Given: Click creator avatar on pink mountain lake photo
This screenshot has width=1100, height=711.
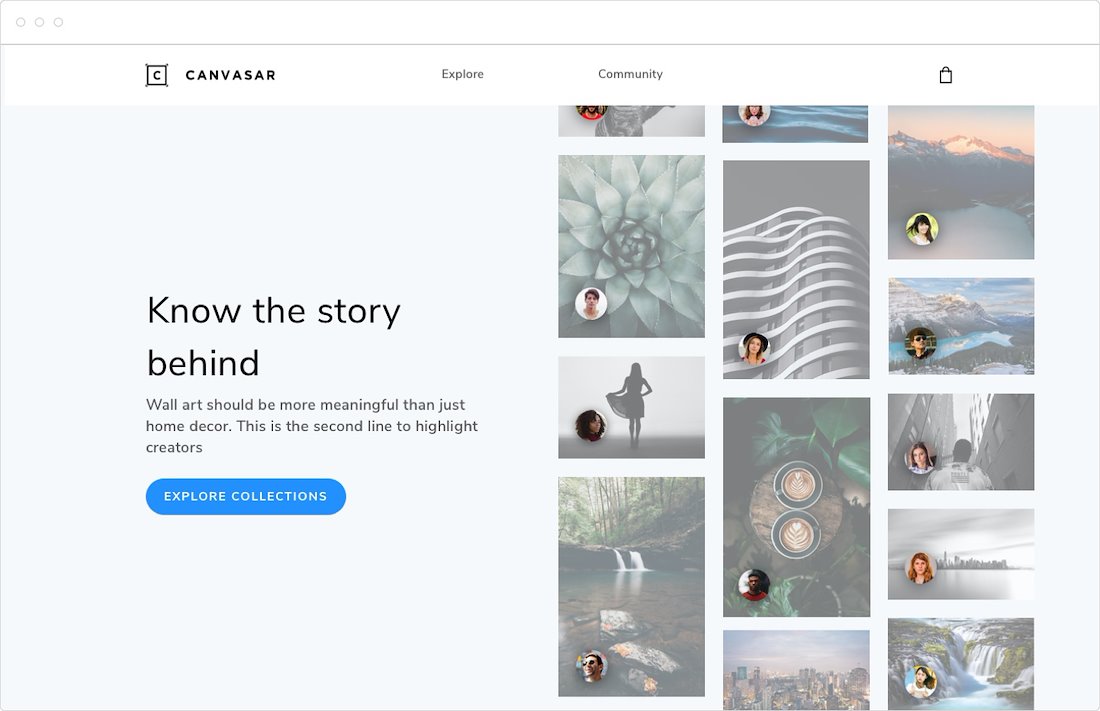Looking at the screenshot, I should 921,229.
